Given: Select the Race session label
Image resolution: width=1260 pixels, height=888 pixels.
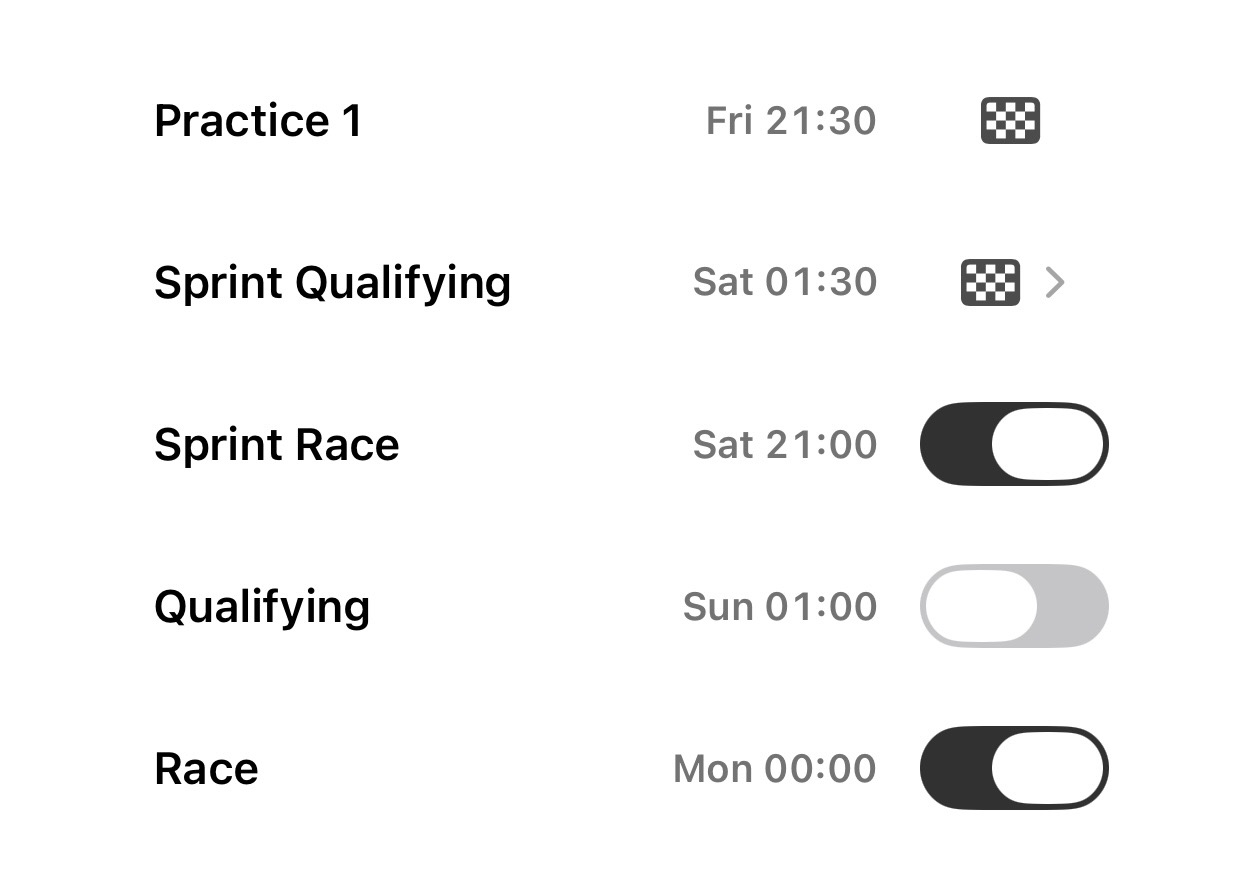Looking at the screenshot, I should point(206,769).
